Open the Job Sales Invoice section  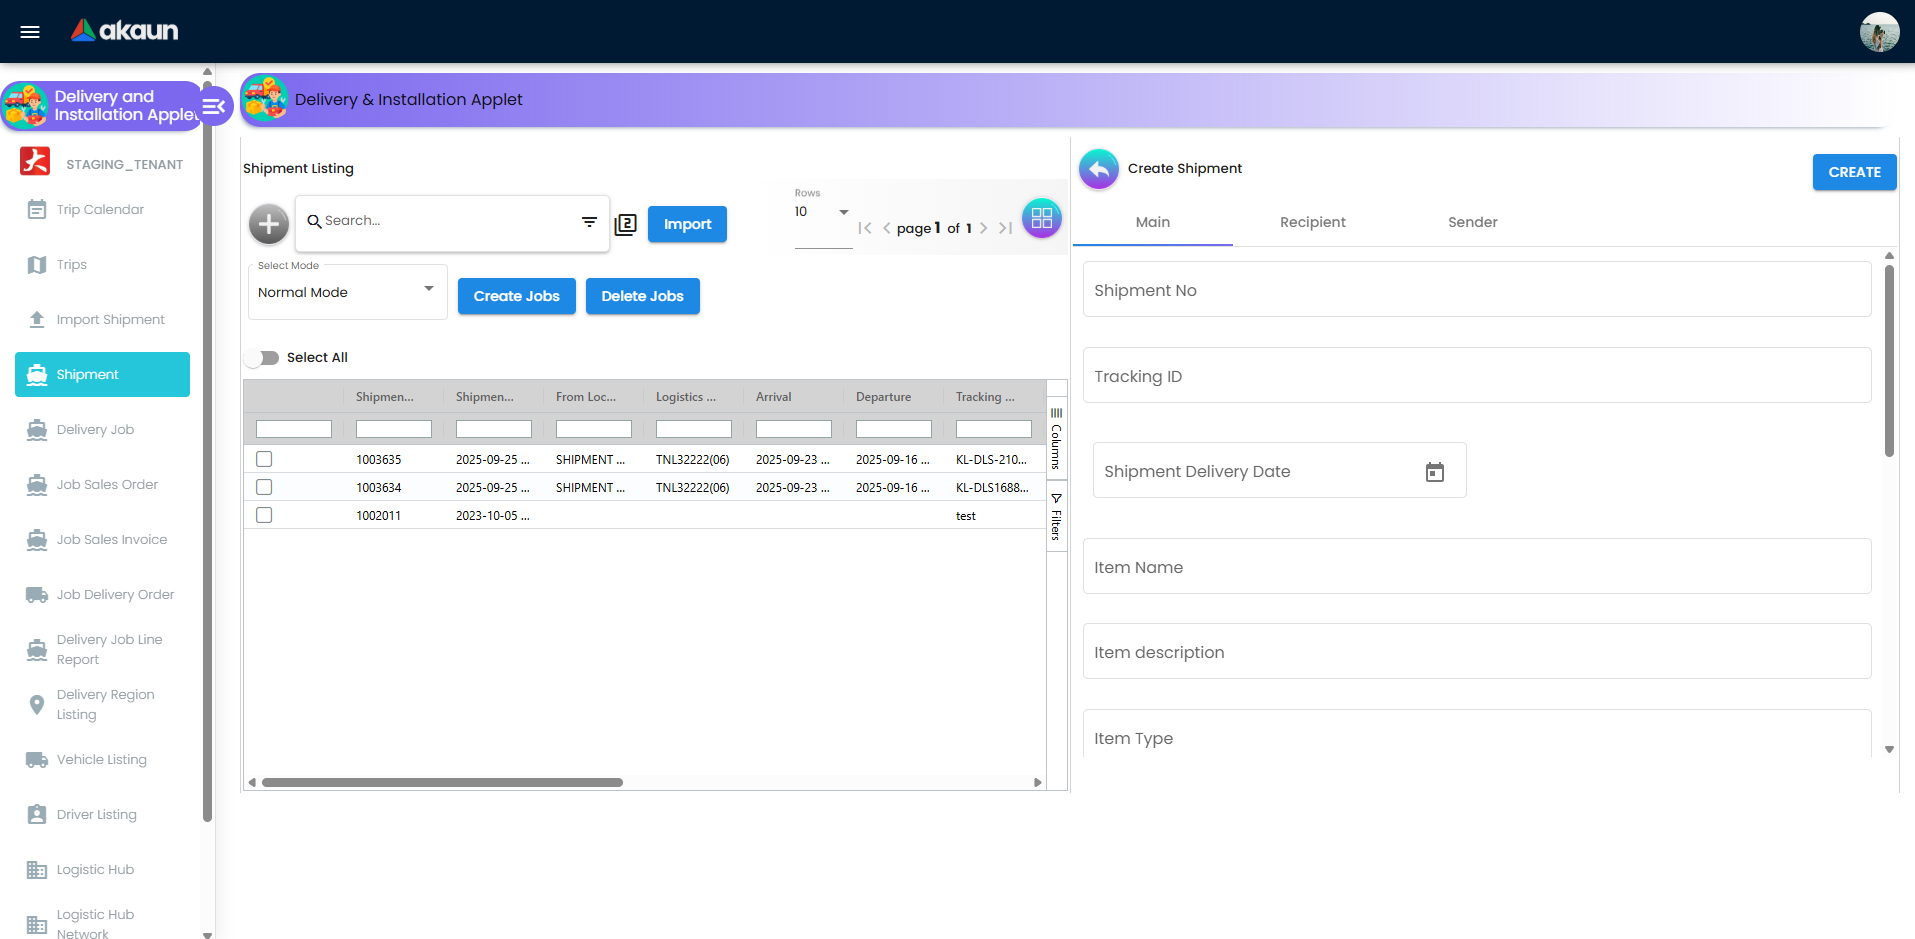coord(35,539)
